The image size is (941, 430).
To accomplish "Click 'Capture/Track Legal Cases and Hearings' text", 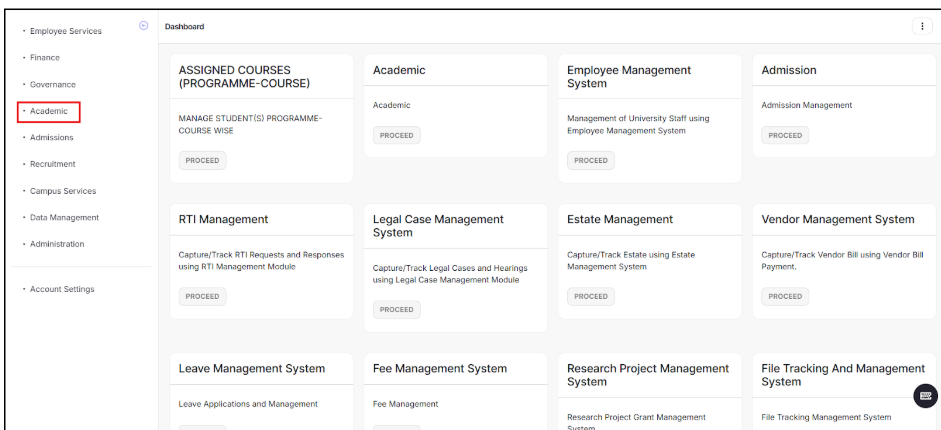I will 450,273.
